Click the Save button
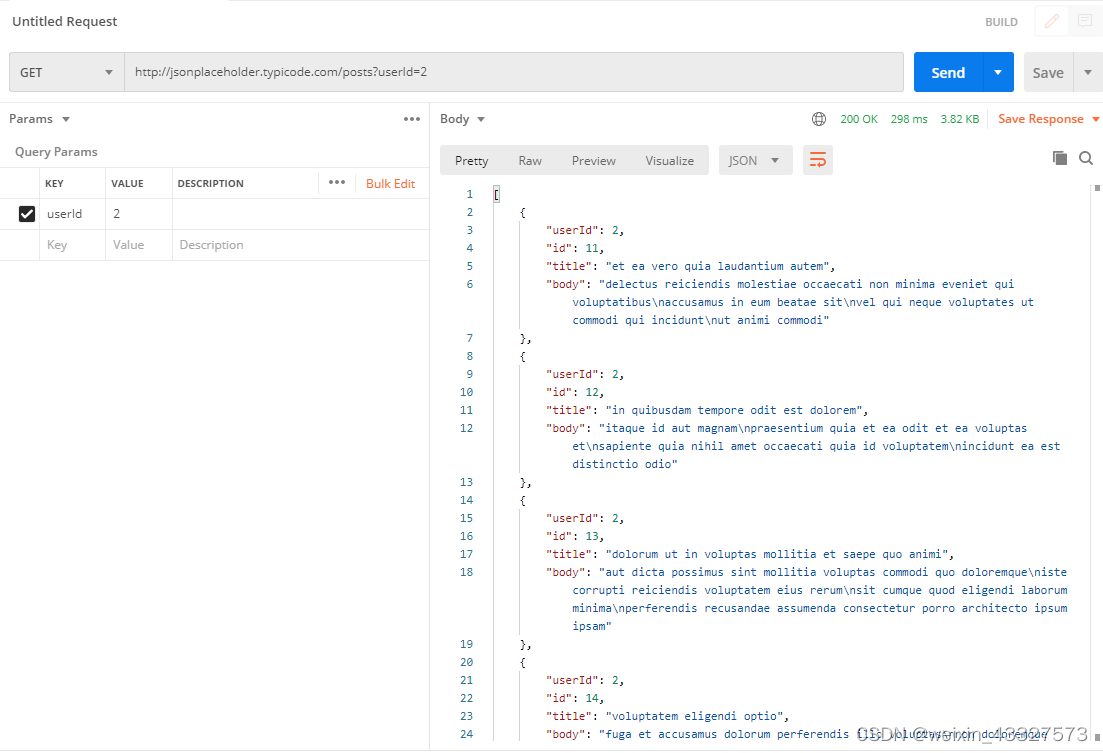This screenshot has height=753, width=1103. click(1048, 72)
